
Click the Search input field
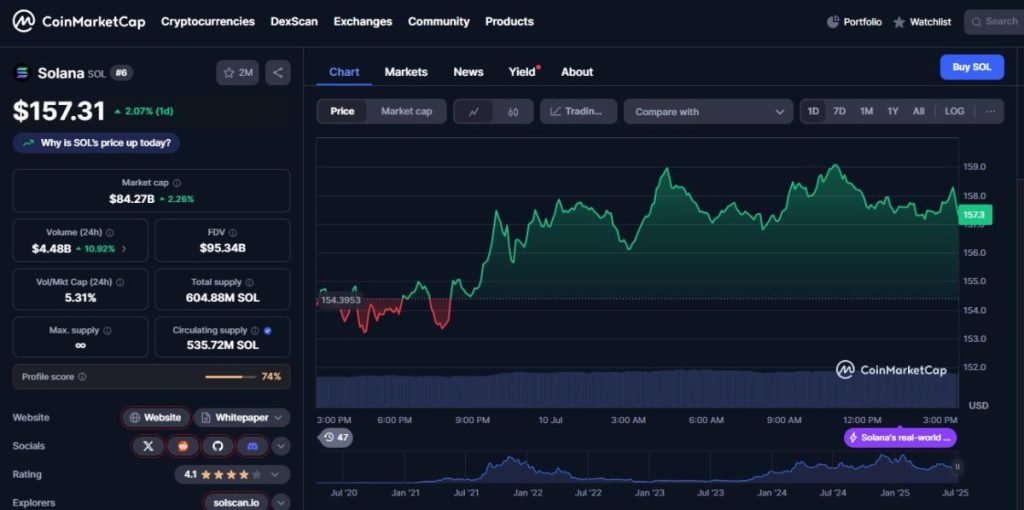coord(993,21)
